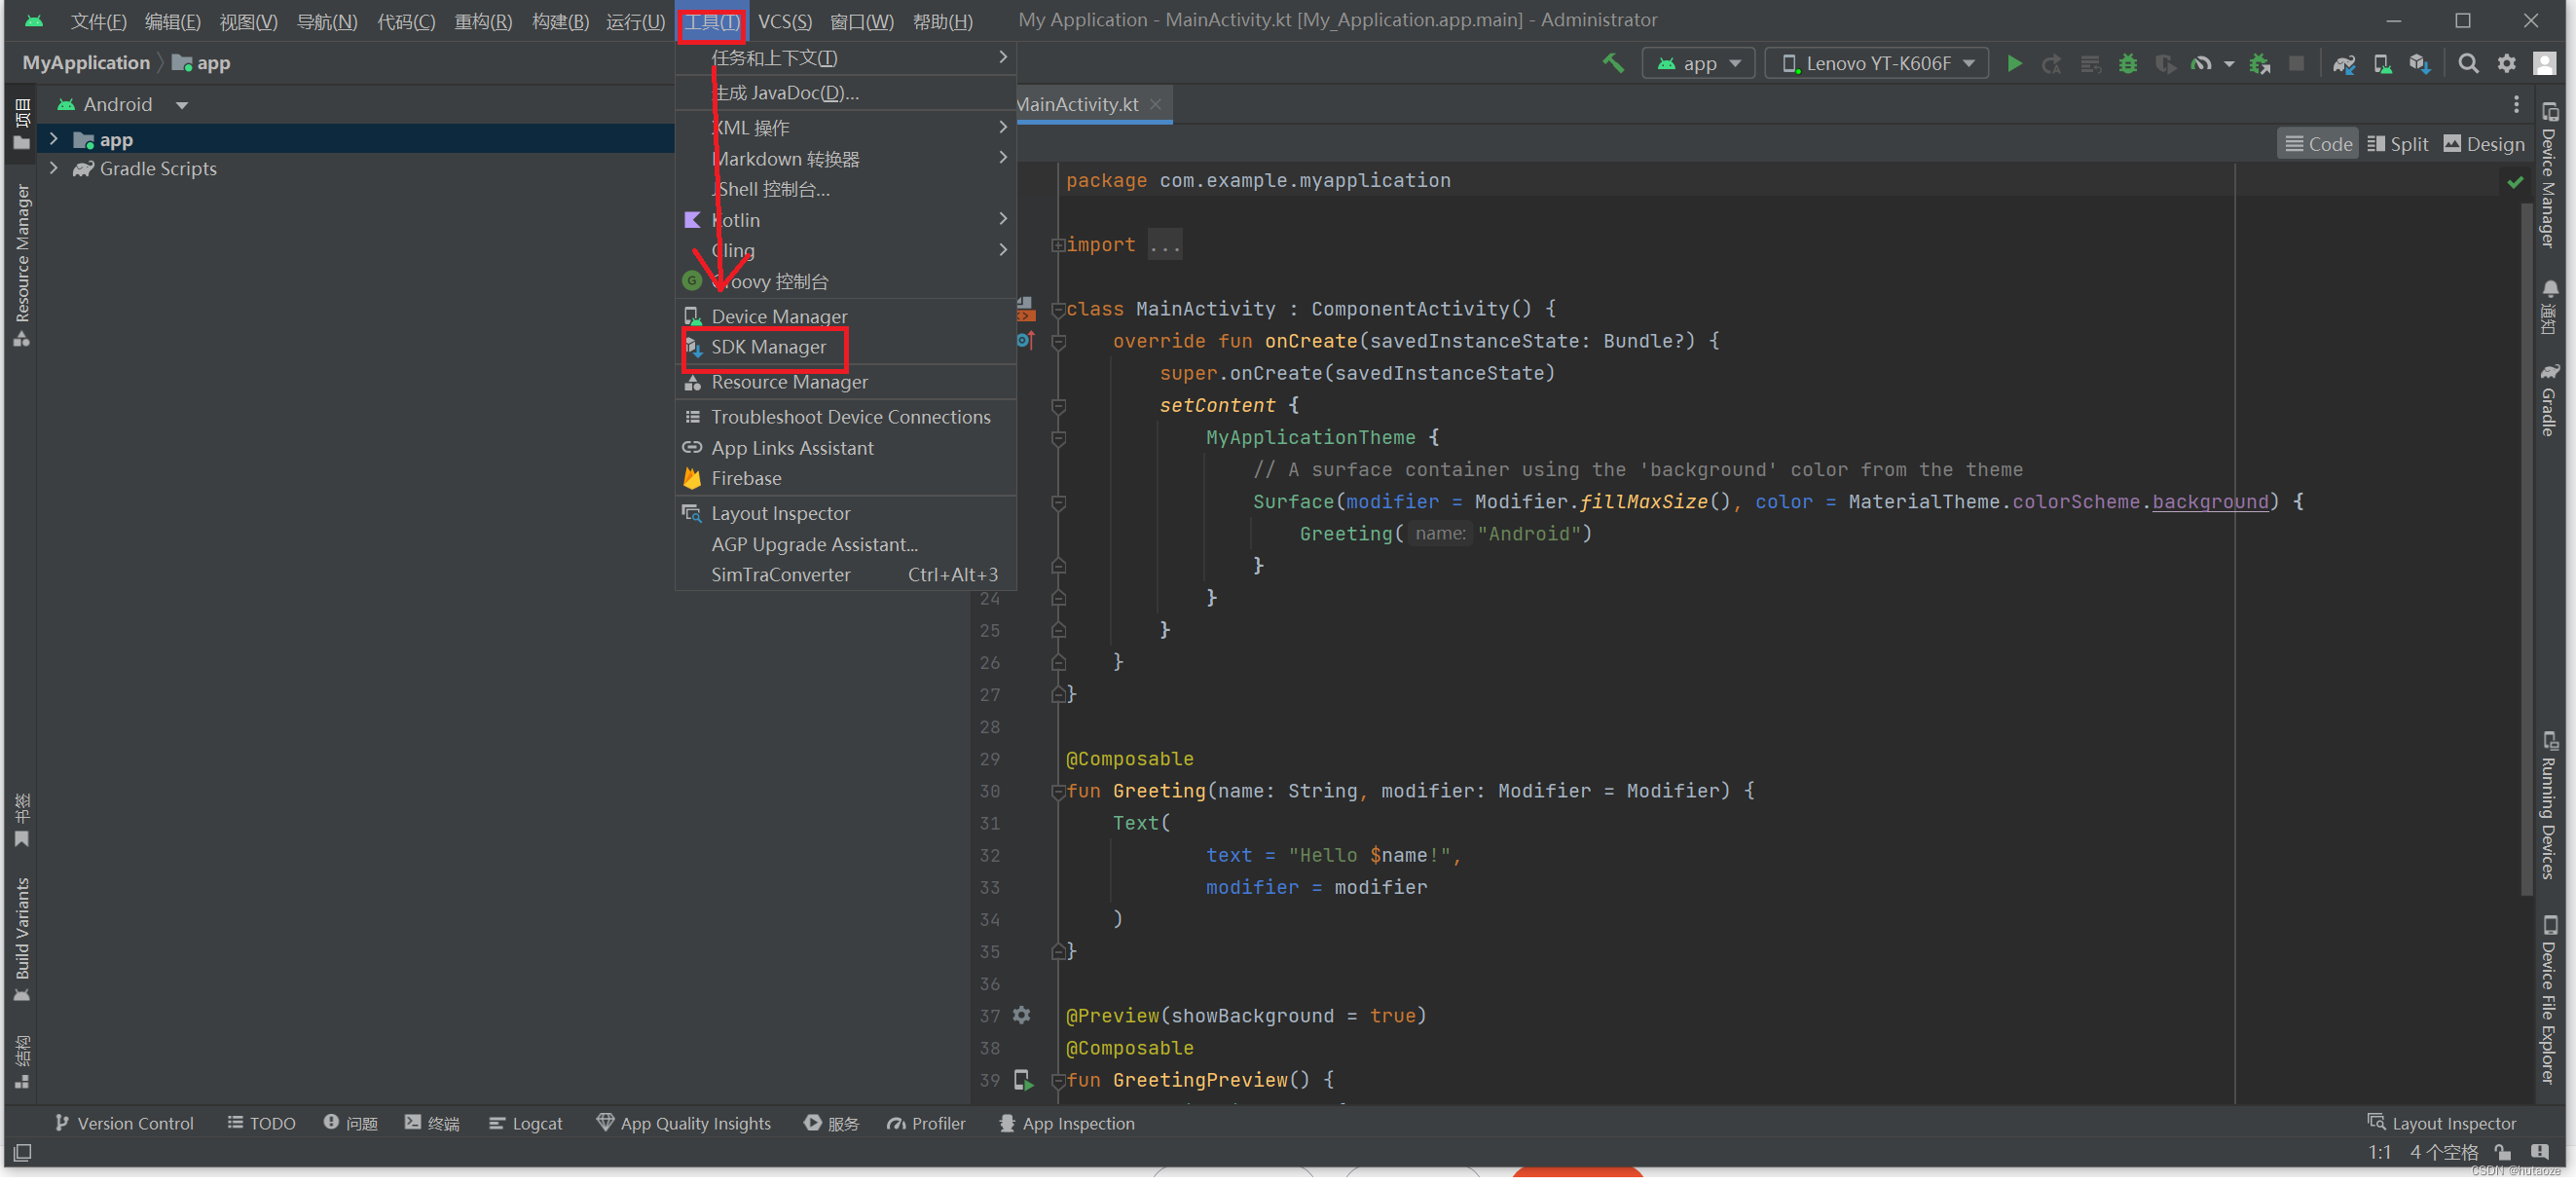Expand the Gradle Scripts tree node
This screenshot has height=1185, width=2576.
[x=54, y=168]
